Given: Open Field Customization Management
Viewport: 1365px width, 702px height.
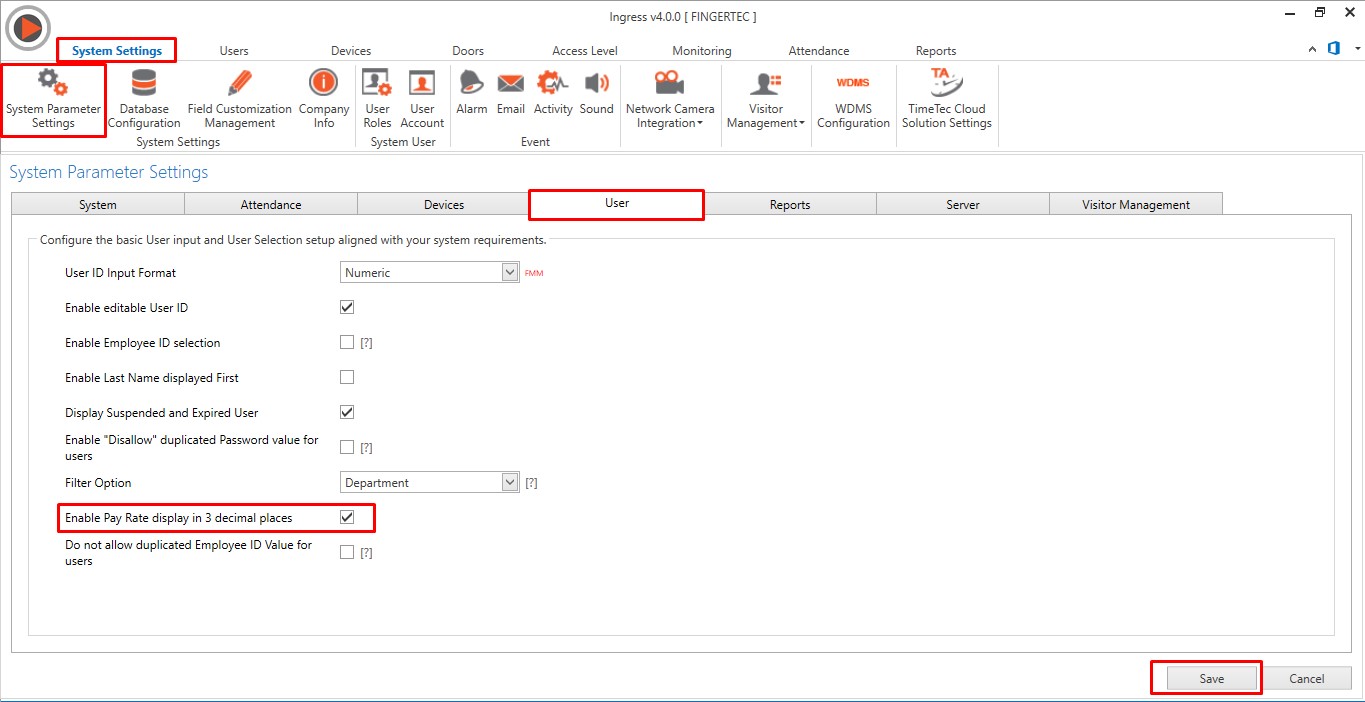Looking at the screenshot, I should [x=240, y=99].
